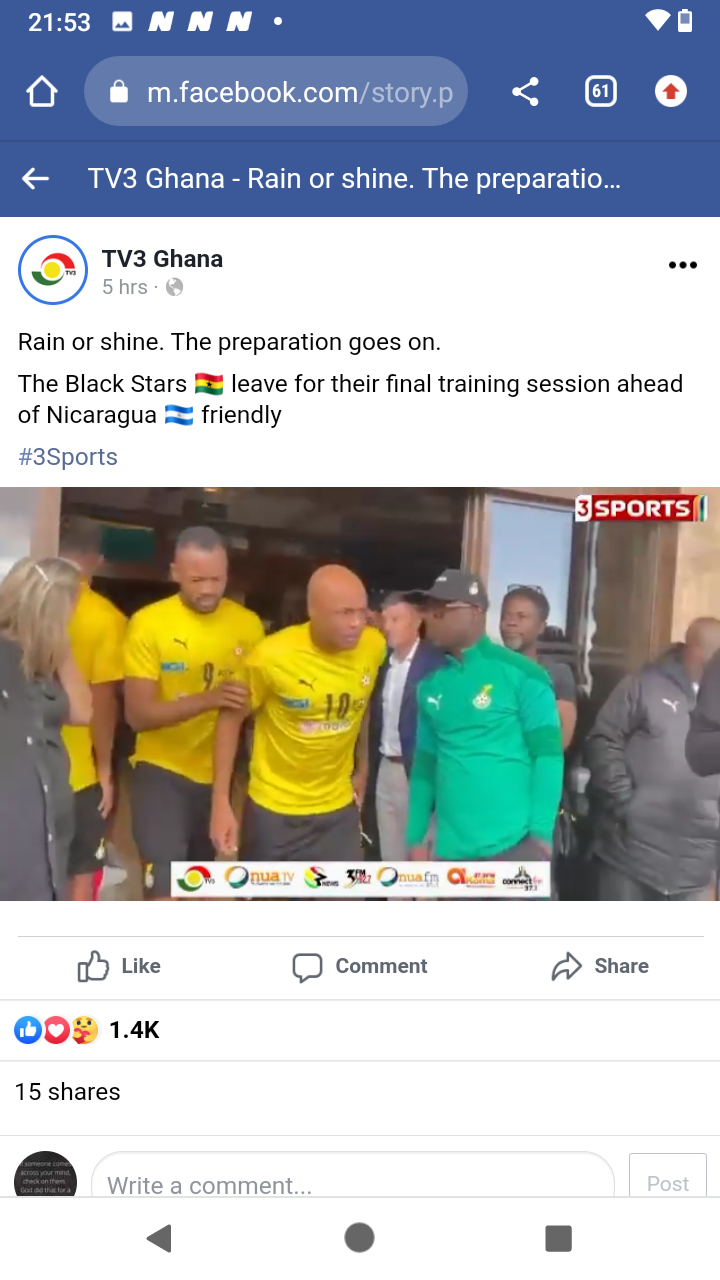Viewport: 720px width, 1280px height.
Task: View the 1.4K reactions list
Action: point(87,1030)
